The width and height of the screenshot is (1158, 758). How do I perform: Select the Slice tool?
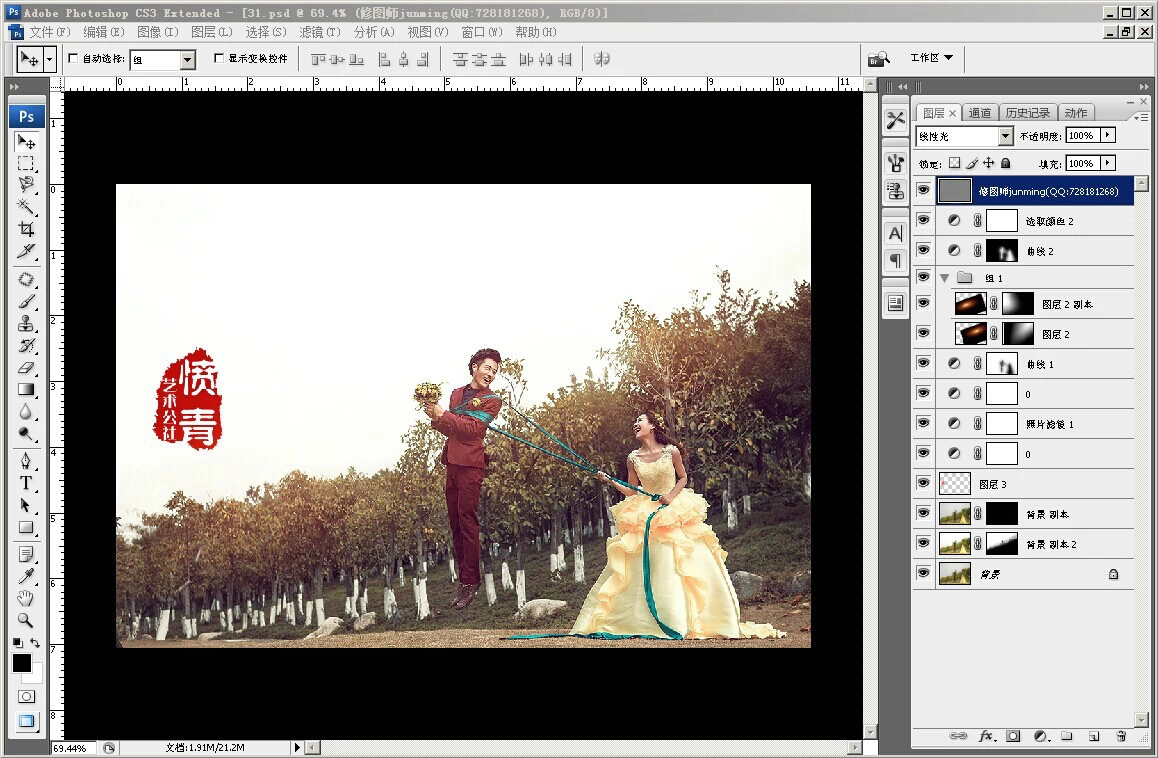(26, 251)
